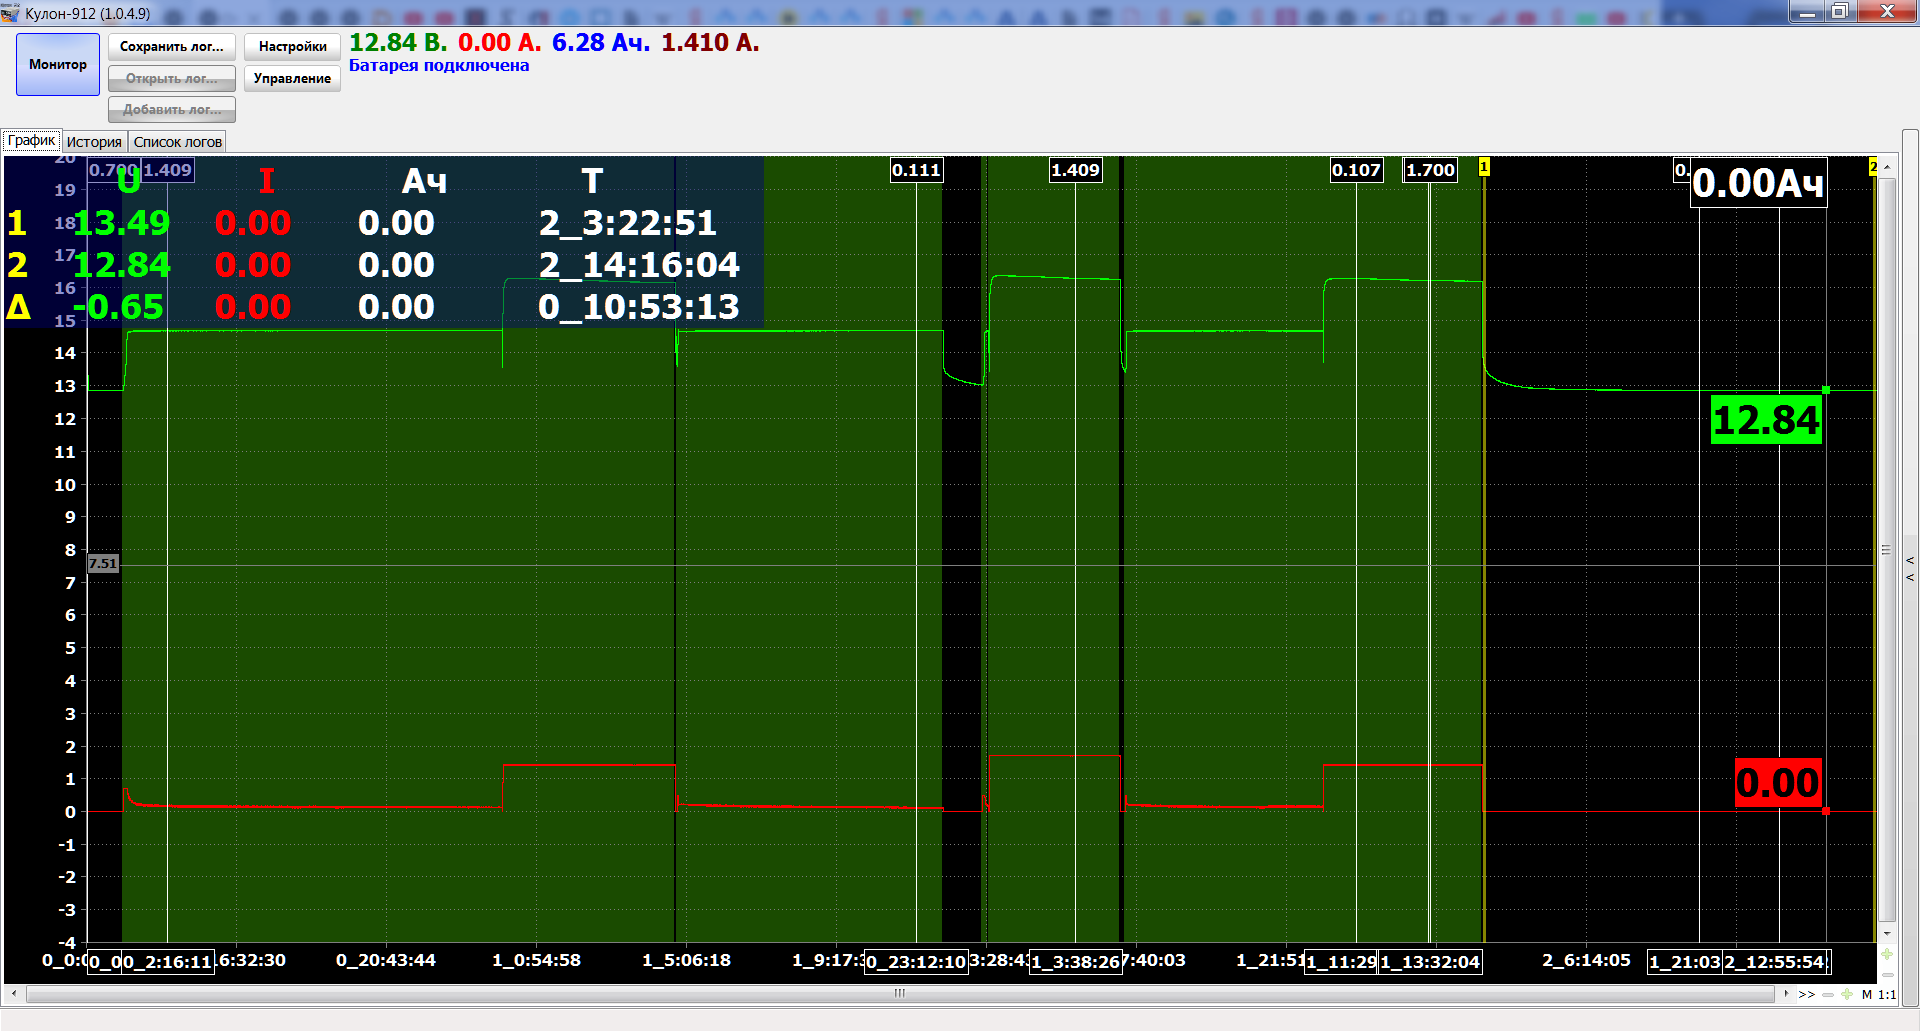
Task: Select the График tab
Action: [x=31, y=141]
